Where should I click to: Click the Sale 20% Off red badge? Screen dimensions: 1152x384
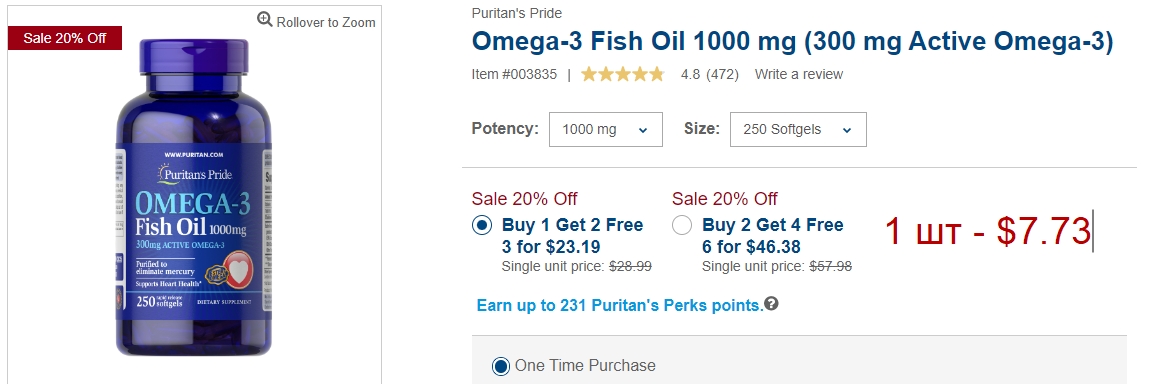point(65,38)
